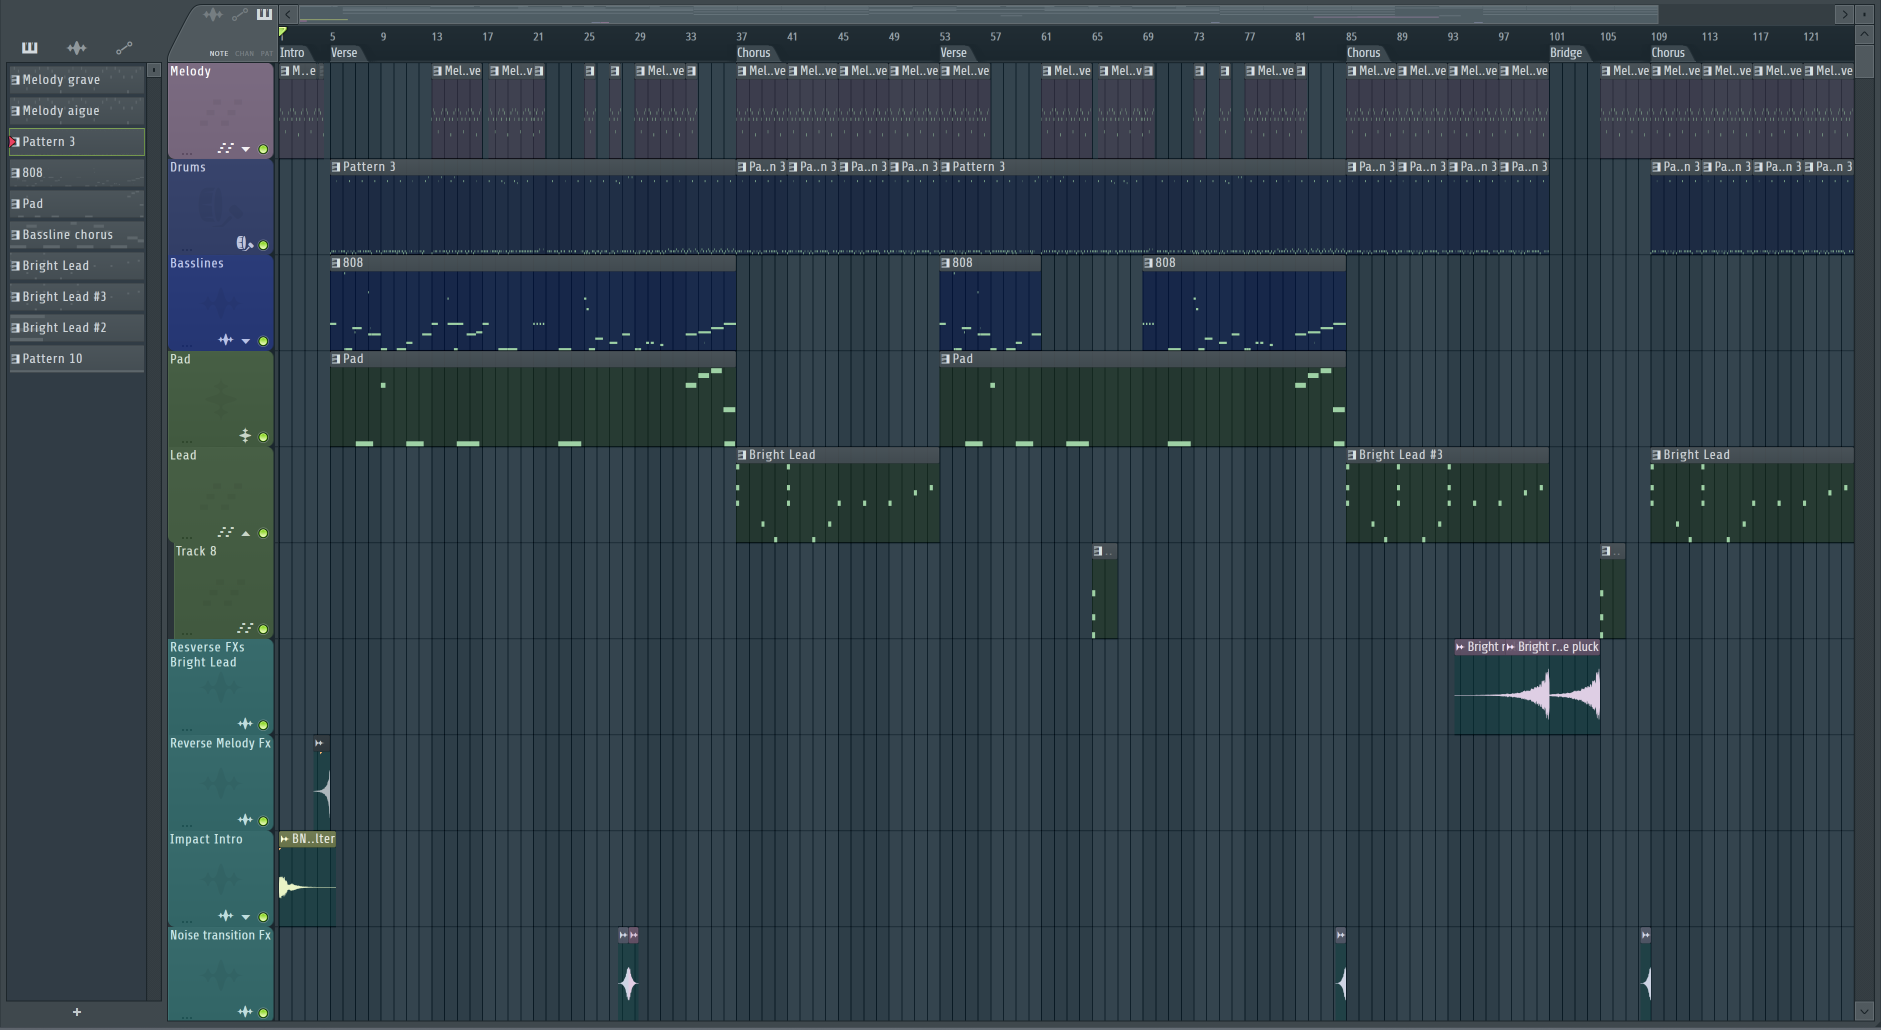
Task: Expand the Melody track dropdown arrow
Action: click(x=246, y=149)
